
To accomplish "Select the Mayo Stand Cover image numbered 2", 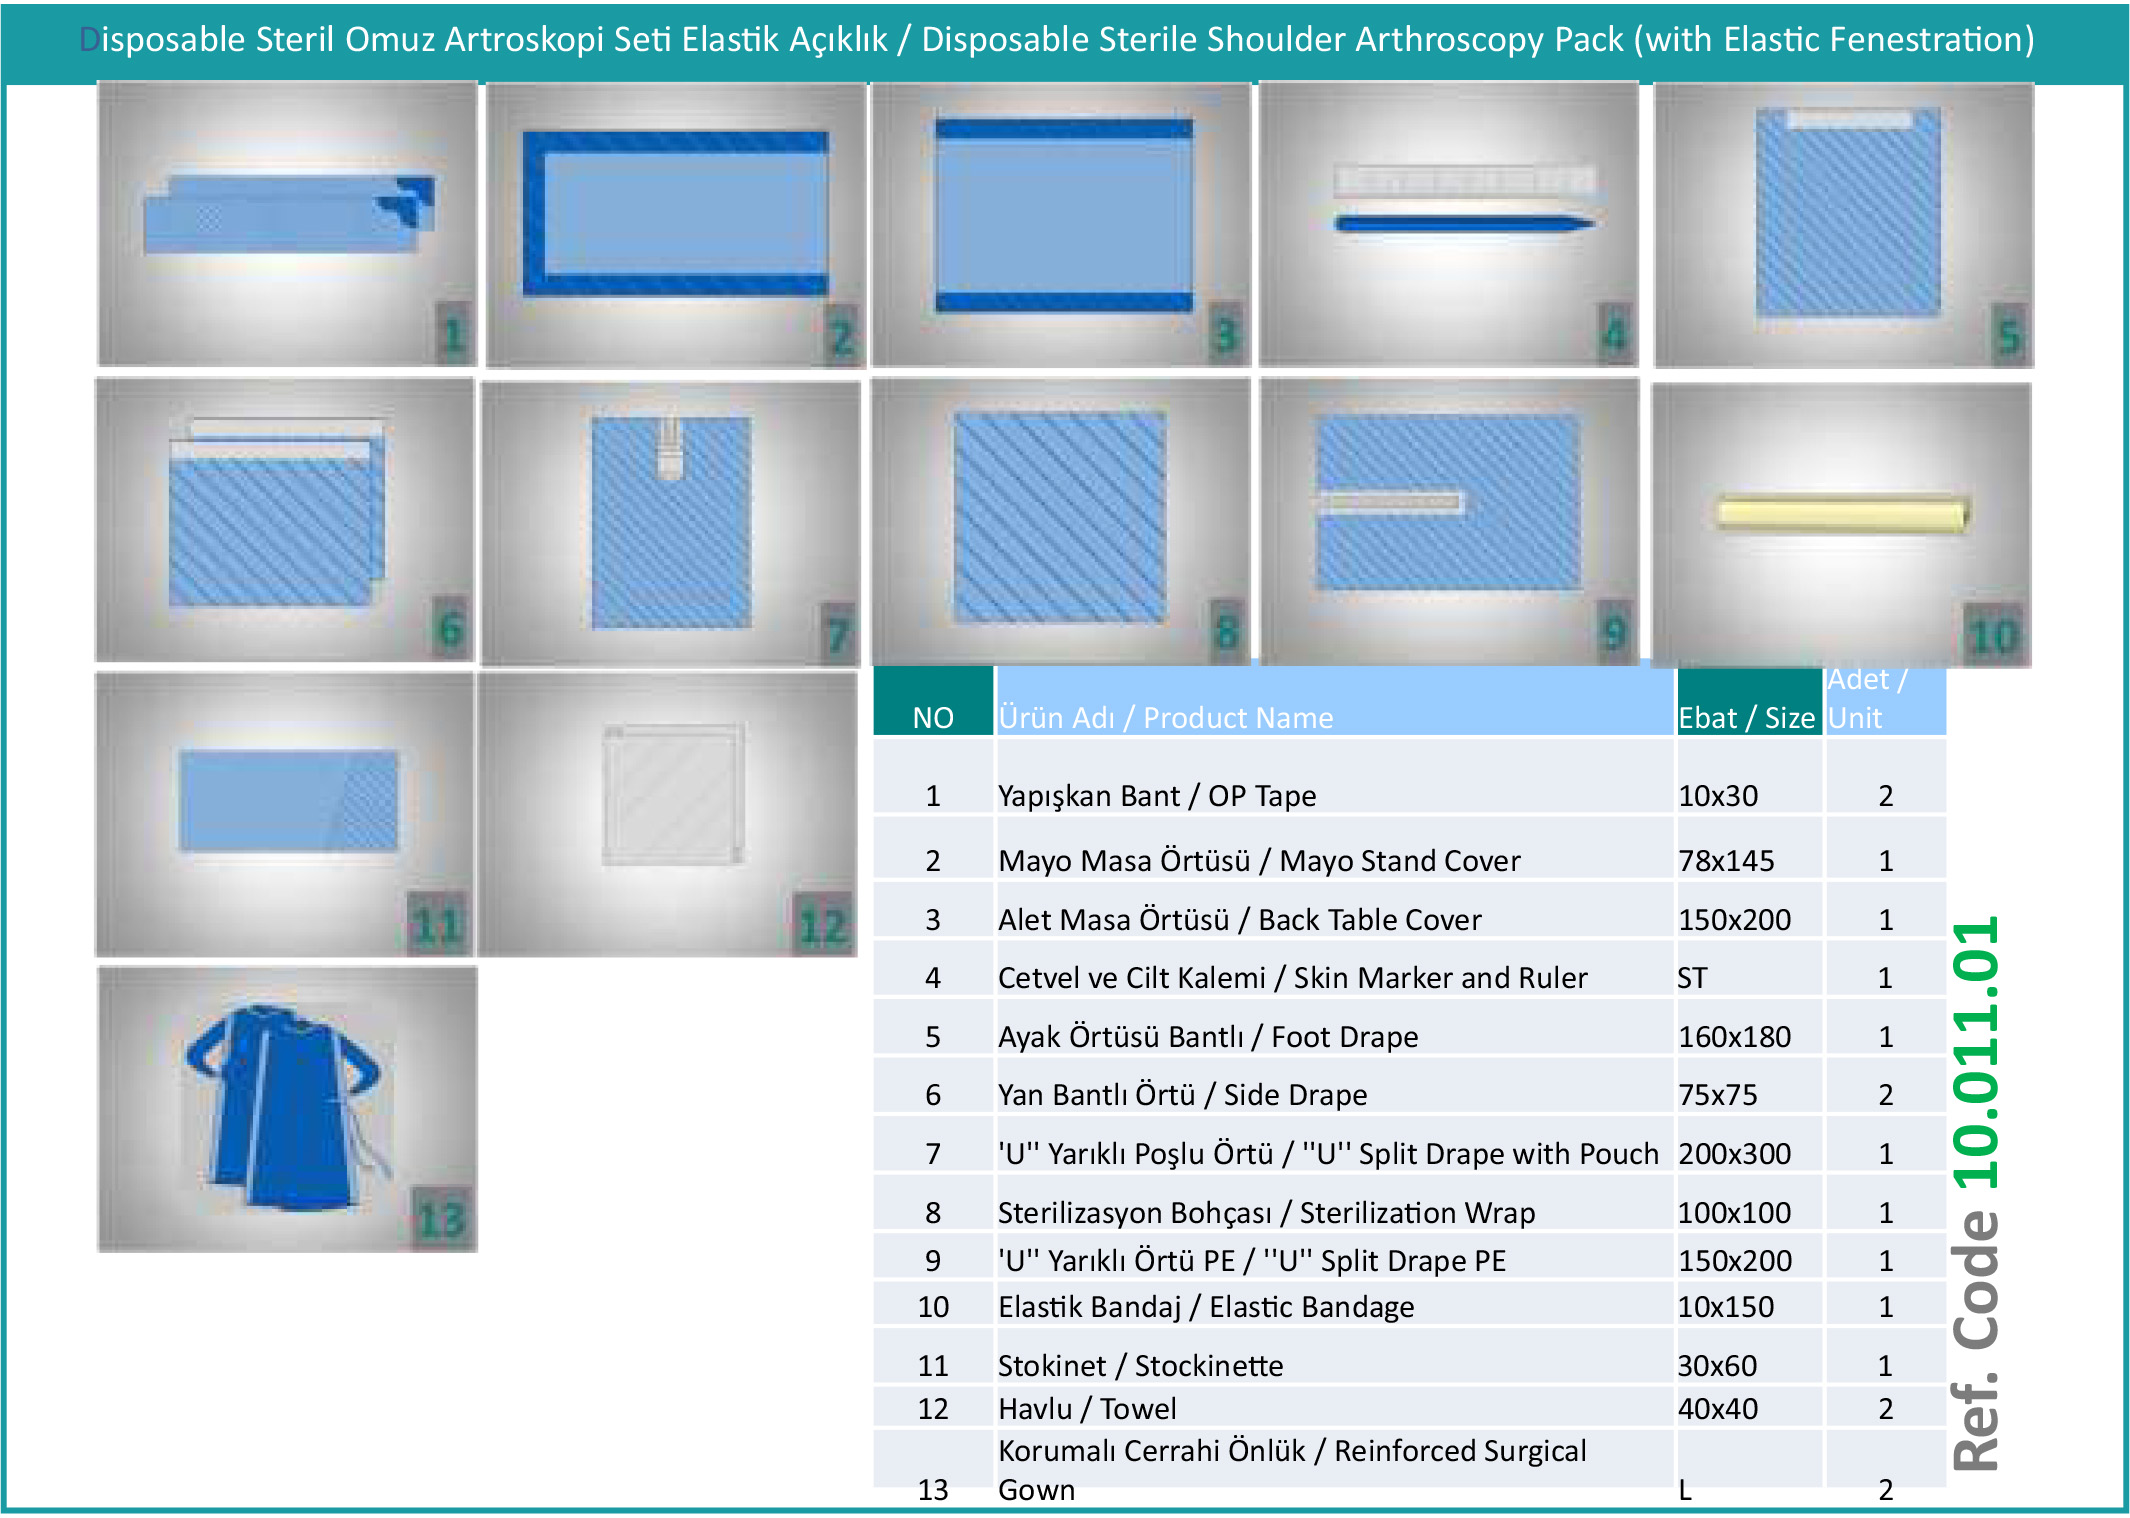I will coord(675,225).
